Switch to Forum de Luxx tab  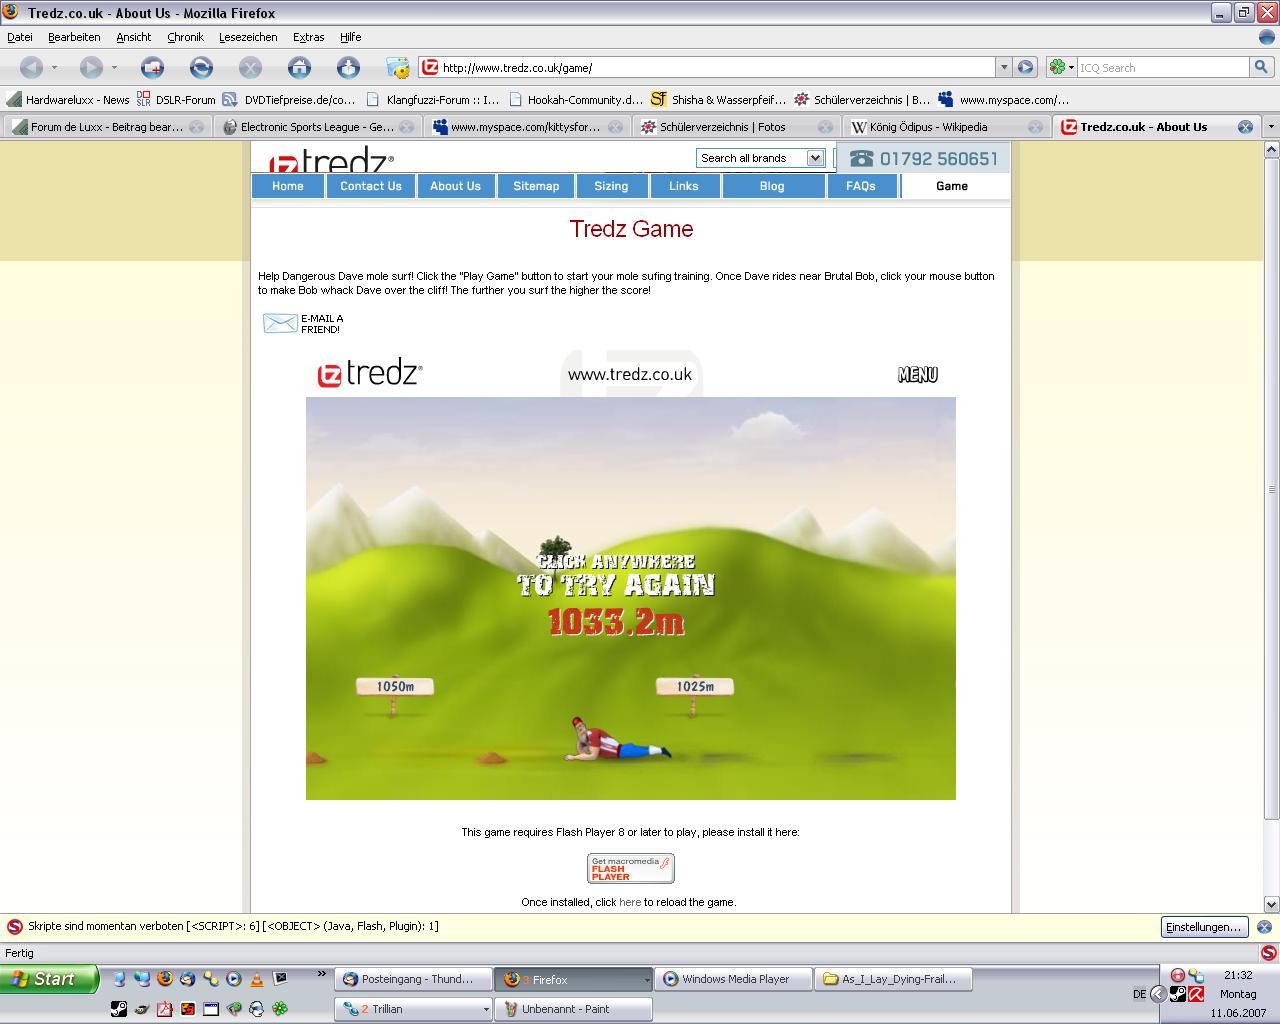pyautogui.click(x=106, y=127)
